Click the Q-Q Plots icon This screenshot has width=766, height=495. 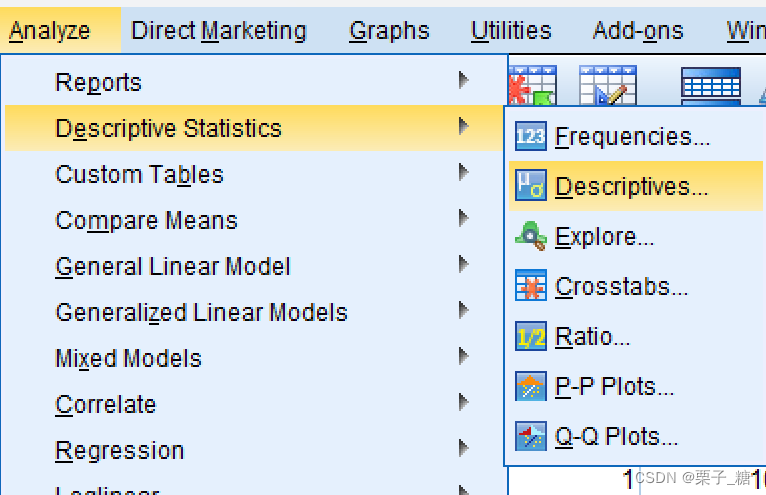[531, 436]
